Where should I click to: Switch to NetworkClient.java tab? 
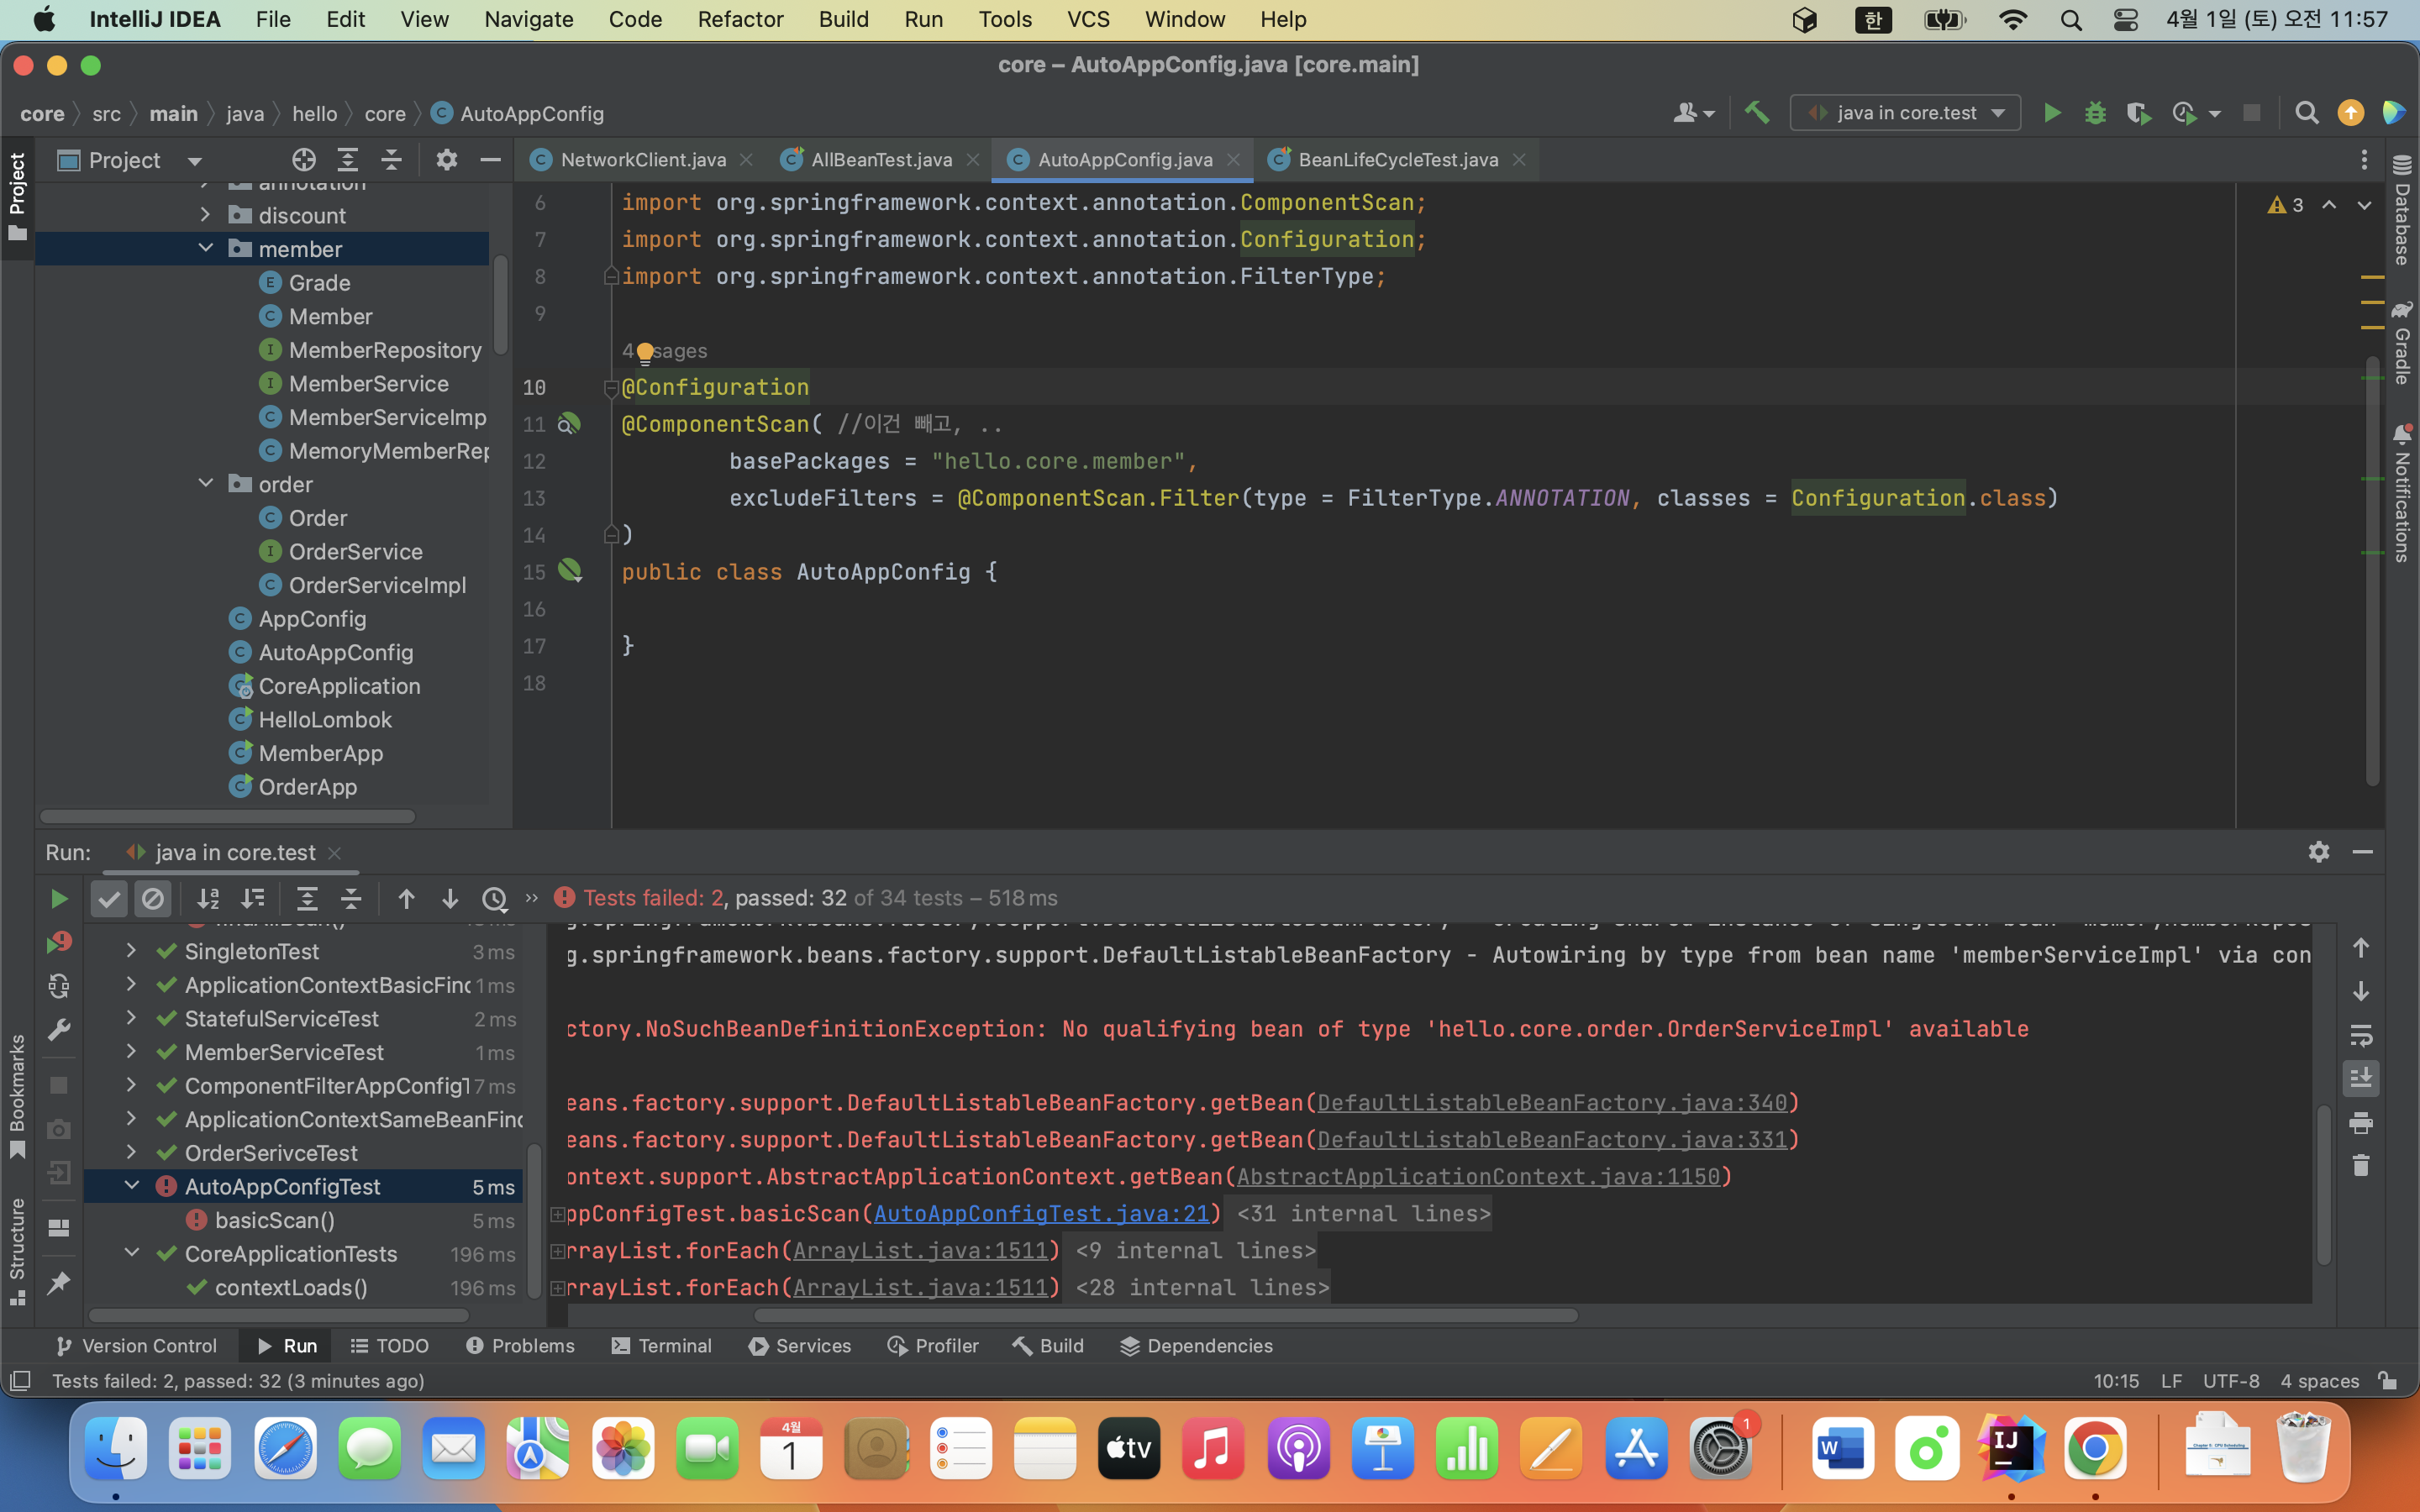pyautogui.click(x=643, y=160)
